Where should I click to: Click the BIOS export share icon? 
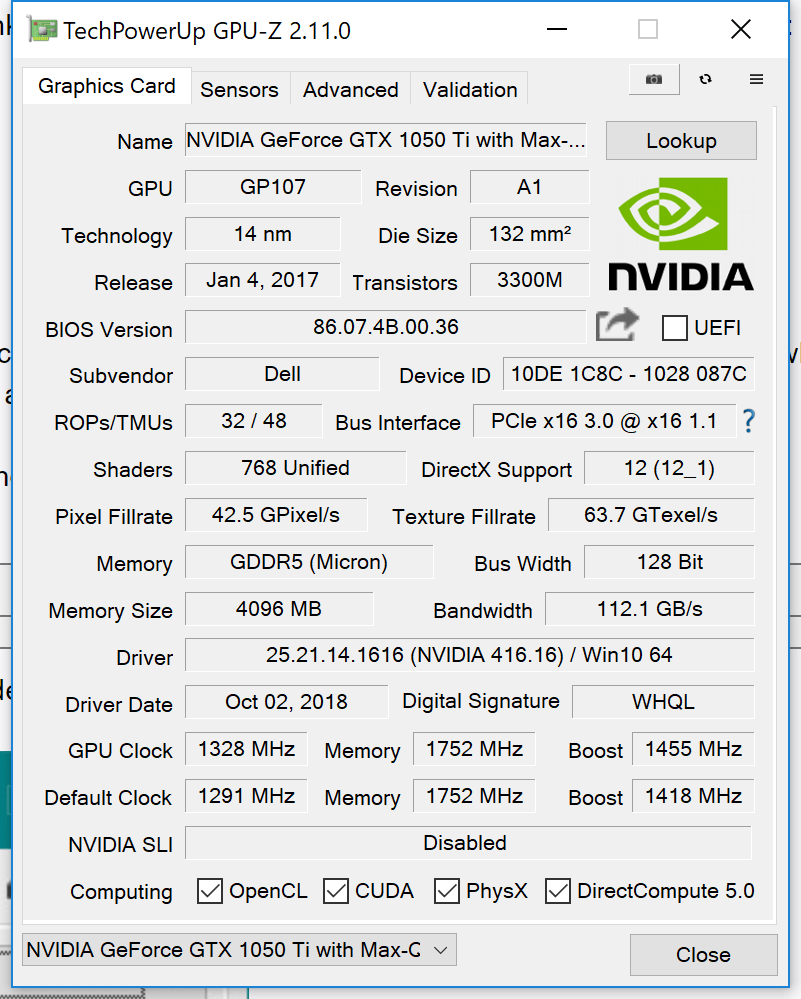point(617,326)
